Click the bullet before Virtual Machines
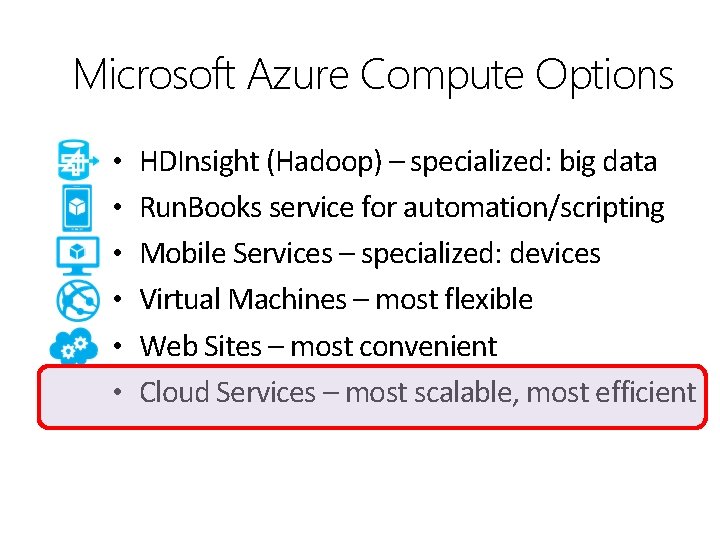 [x=117, y=300]
